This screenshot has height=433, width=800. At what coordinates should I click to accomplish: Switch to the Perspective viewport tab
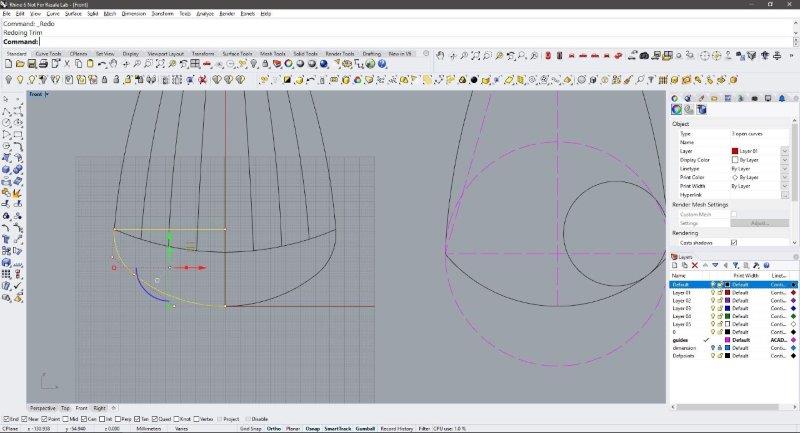pyautogui.click(x=42, y=408)
